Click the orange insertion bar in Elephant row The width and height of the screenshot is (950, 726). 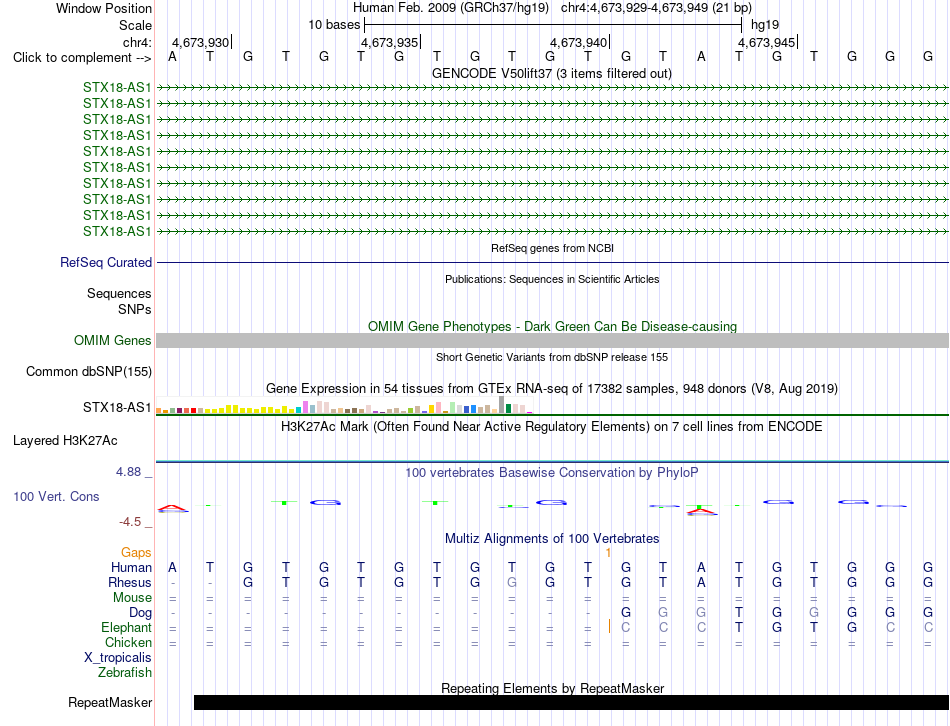click(x=610, y=627)
